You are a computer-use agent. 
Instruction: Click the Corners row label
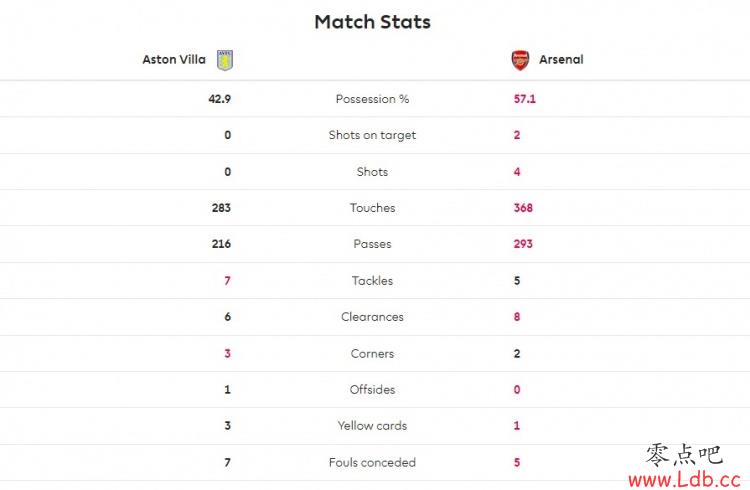tap(373, 354)
